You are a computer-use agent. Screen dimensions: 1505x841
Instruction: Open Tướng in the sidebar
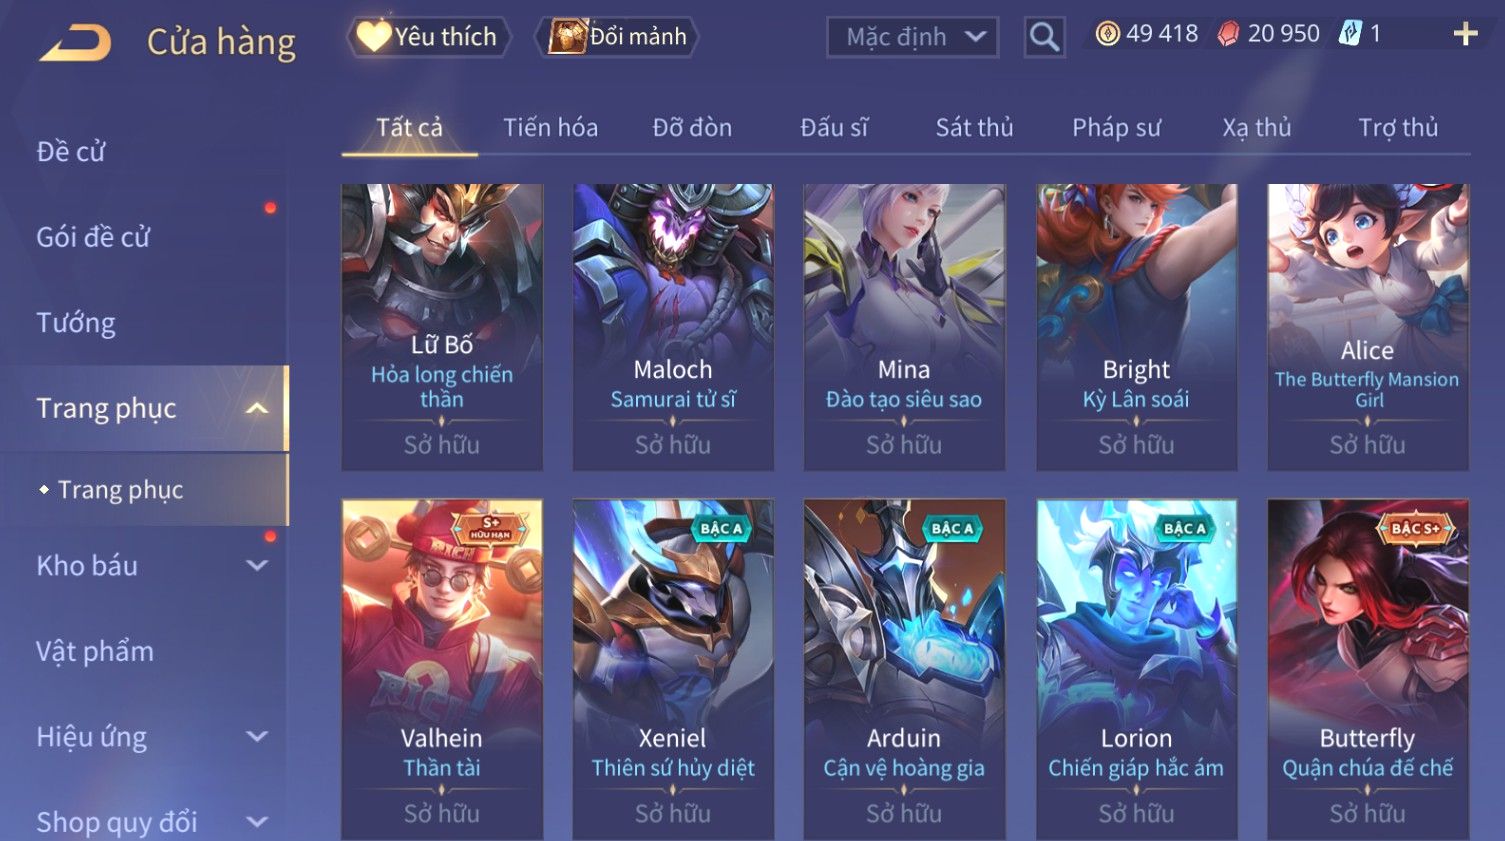pyautogui.click(x=76, y=323)
